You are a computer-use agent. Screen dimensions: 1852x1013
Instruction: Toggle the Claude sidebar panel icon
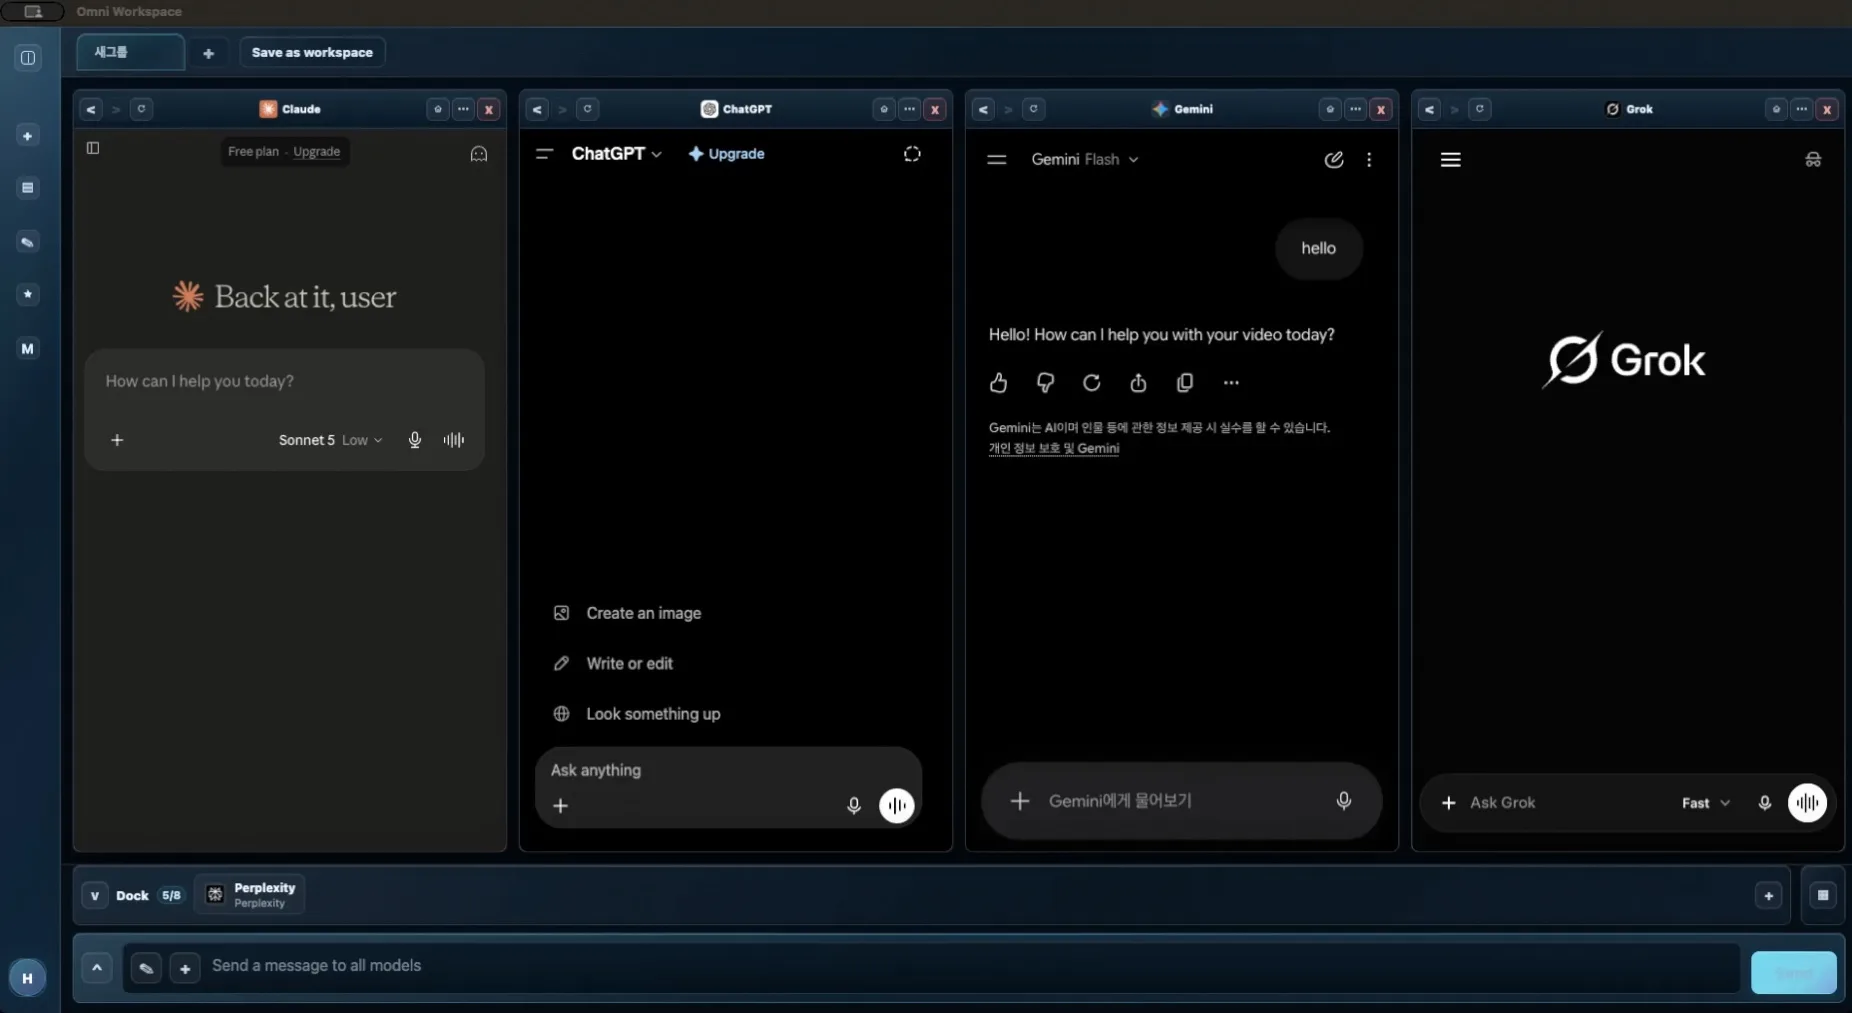coord(93,148)
